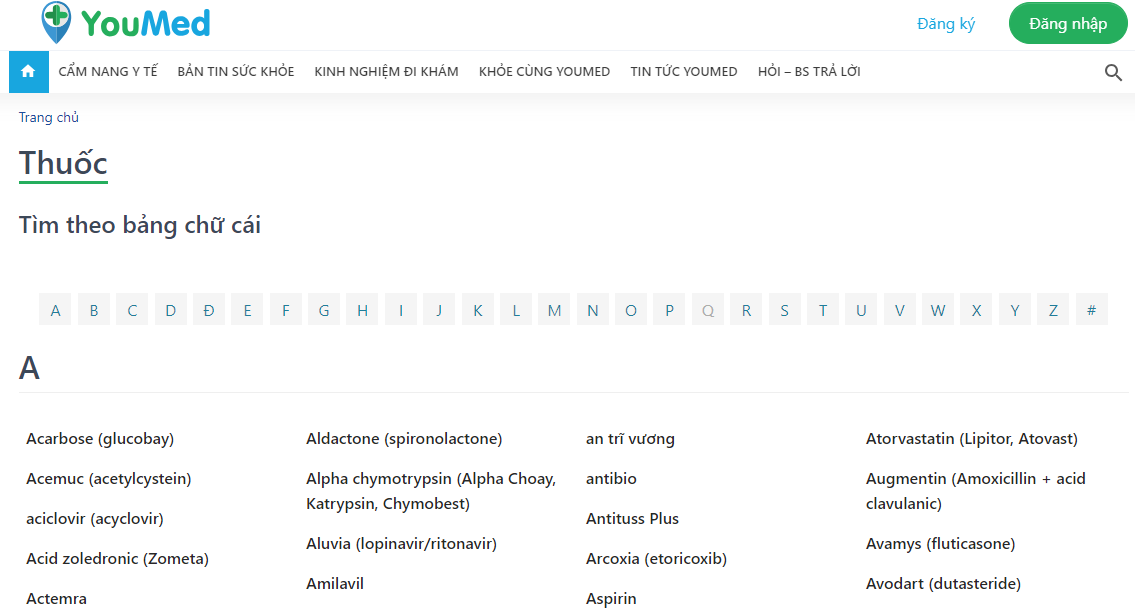Open Acemuc (acetylcystein) drug page
The width and height of the screenshot is (1135, 612).
[109, 479]
